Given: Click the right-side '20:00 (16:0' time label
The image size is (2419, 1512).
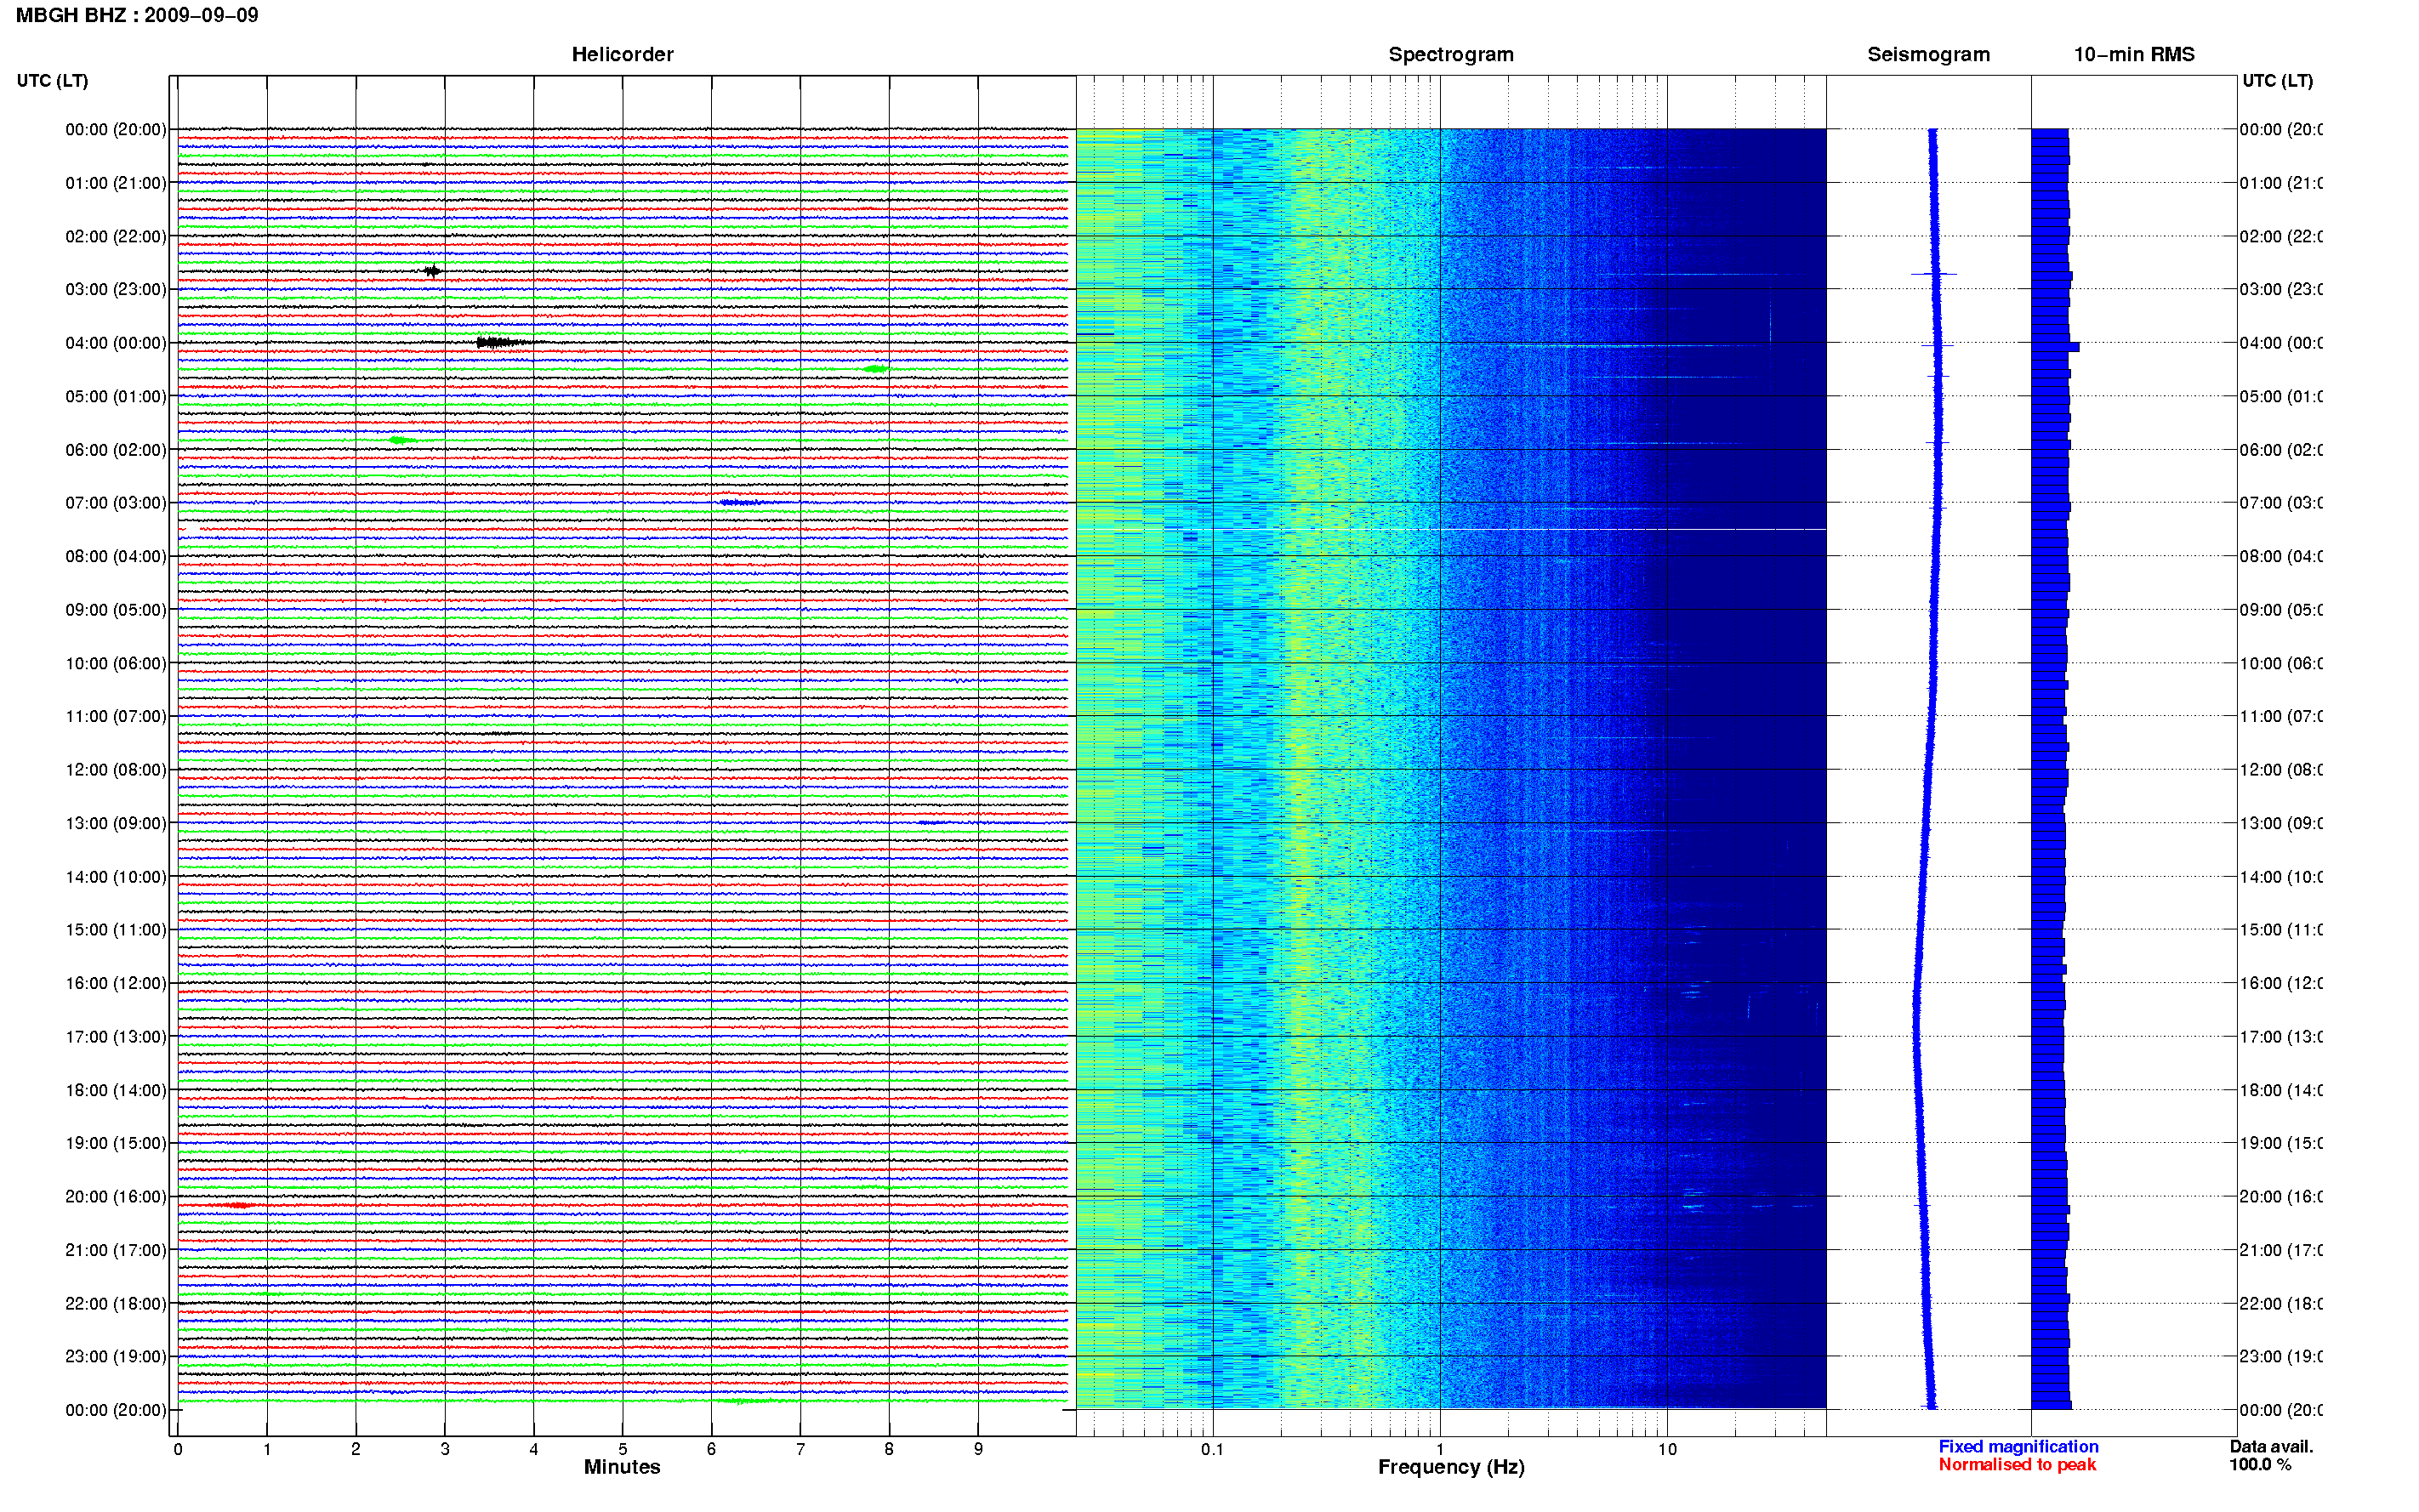Looking at the screenshot, I should [2281, 1197].
